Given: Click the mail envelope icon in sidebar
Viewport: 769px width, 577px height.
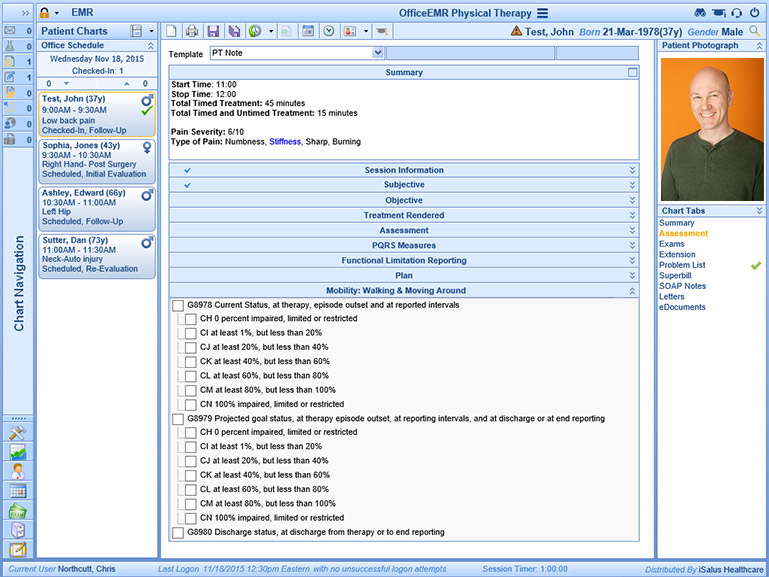Looking at the screenshot, I should [10, 30].
